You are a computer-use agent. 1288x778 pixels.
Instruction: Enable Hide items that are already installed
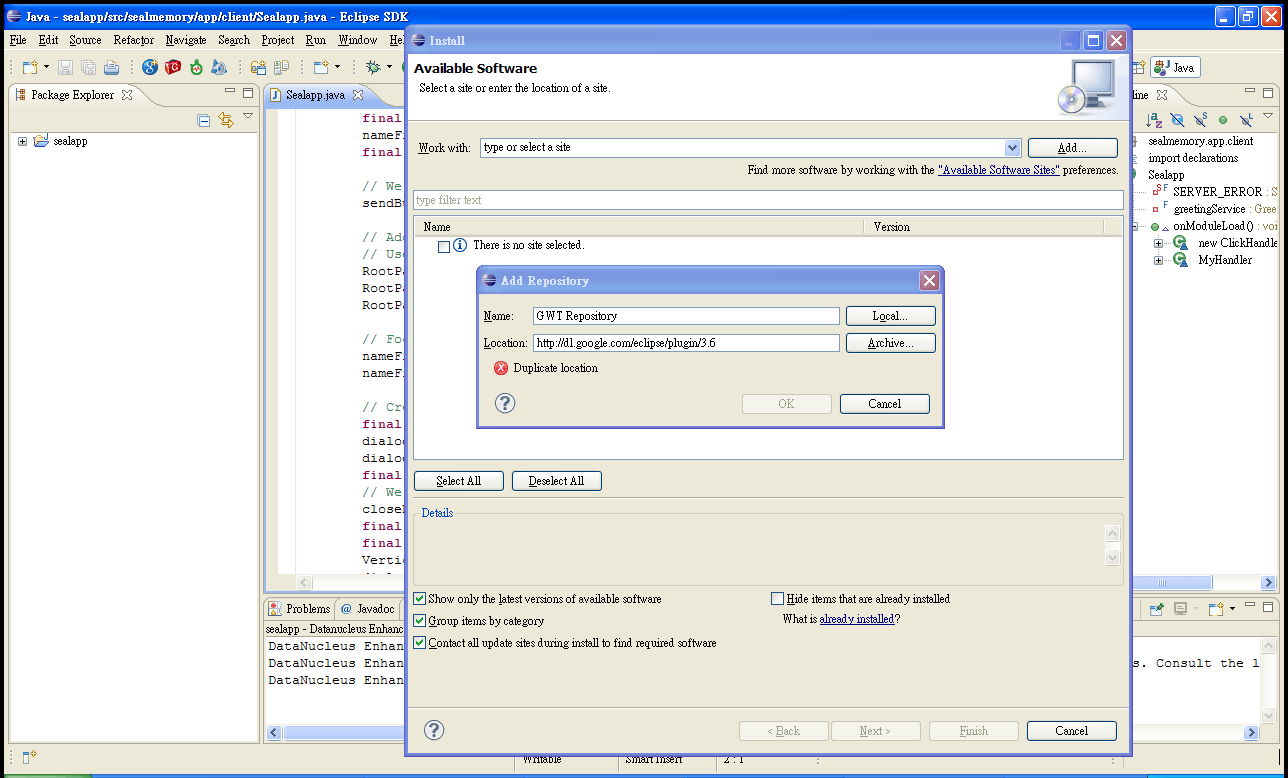click(777, 598)
